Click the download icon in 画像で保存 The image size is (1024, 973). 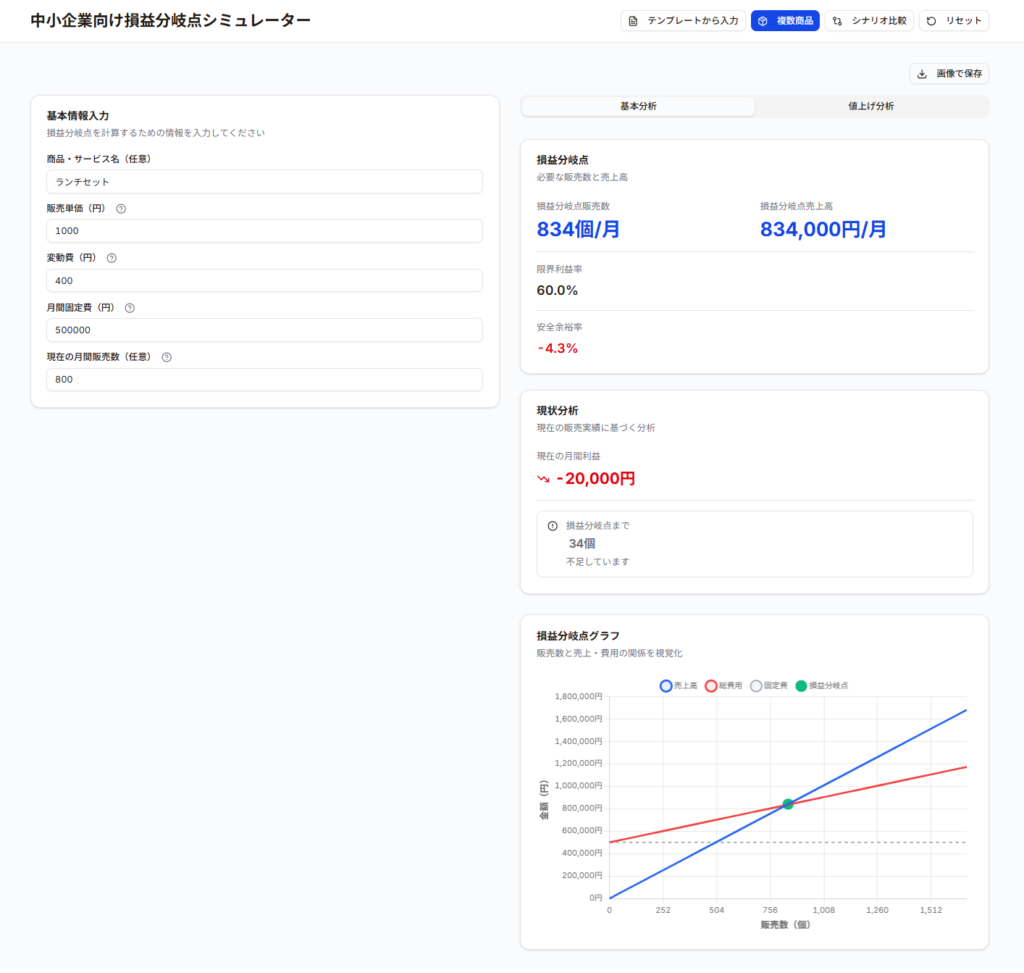[x=922, y=74]
